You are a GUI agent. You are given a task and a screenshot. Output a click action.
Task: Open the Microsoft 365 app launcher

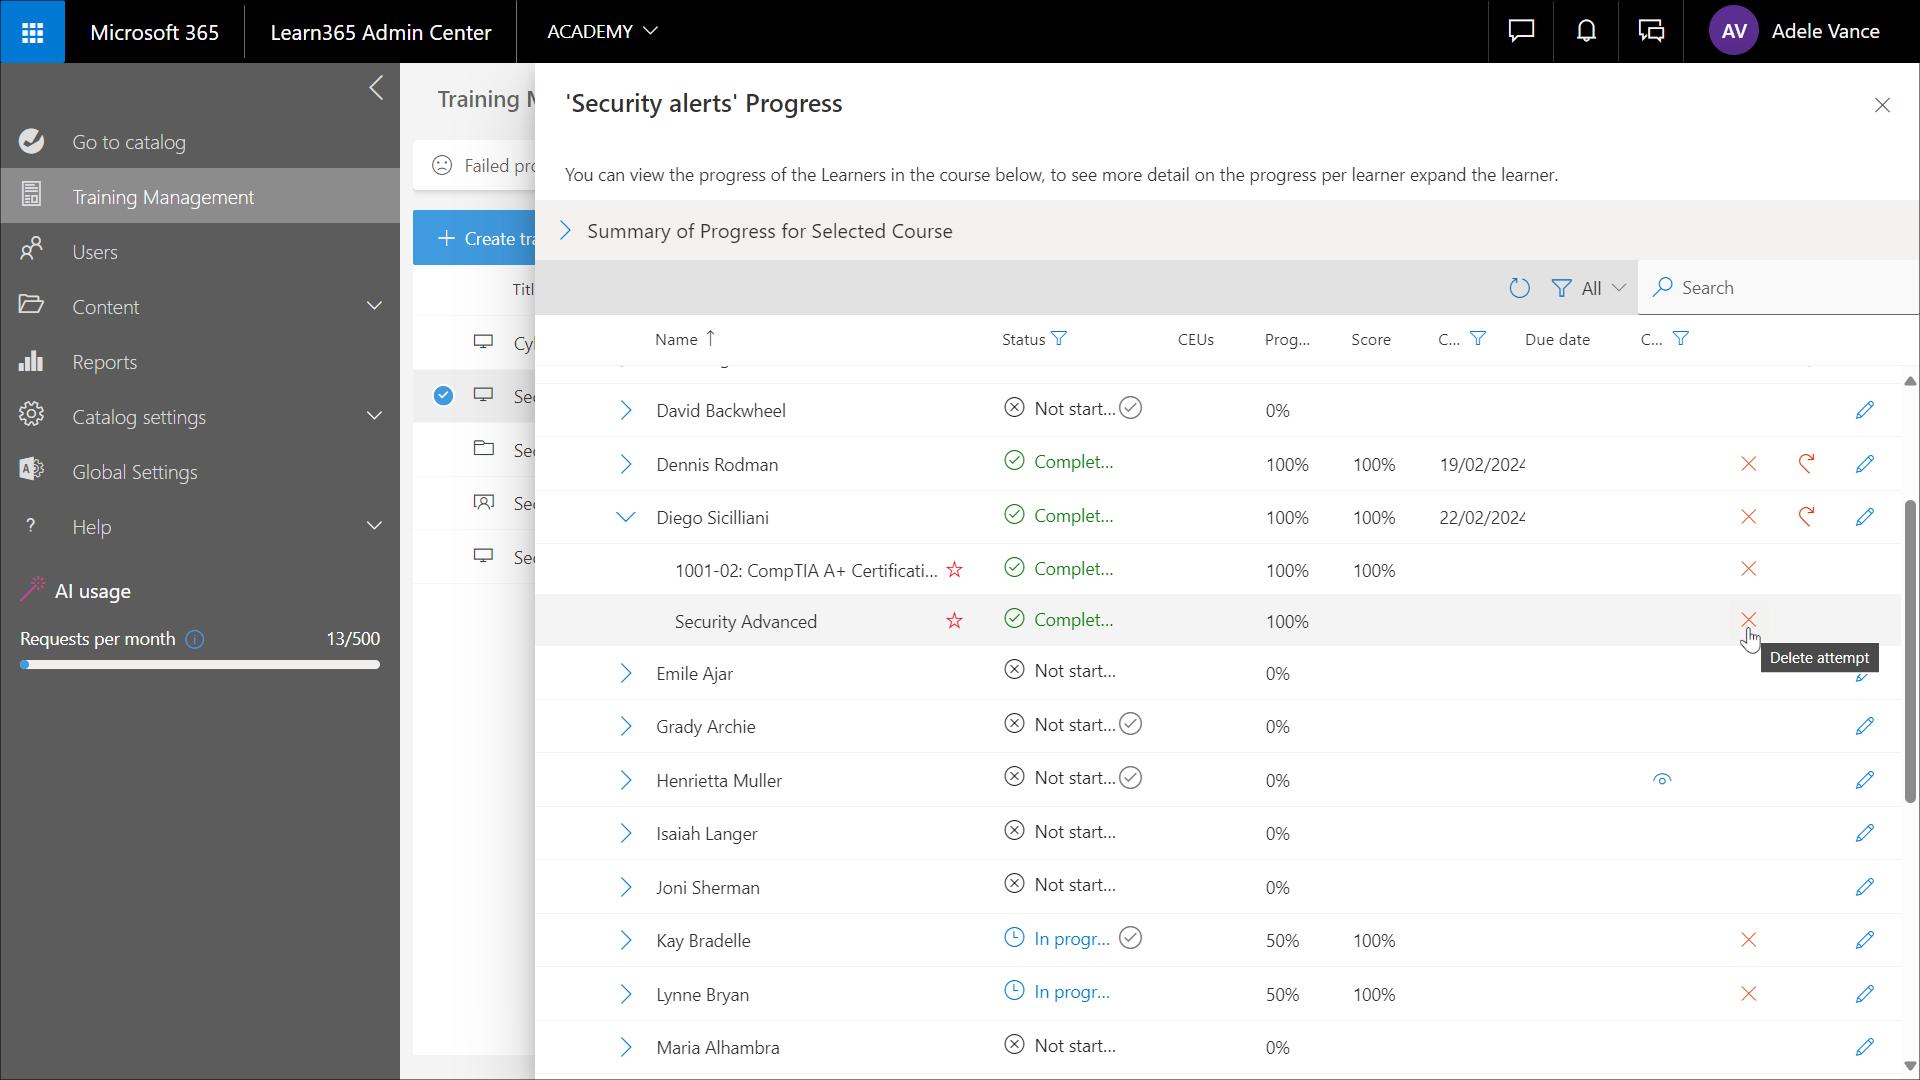[x=32, y=32]
